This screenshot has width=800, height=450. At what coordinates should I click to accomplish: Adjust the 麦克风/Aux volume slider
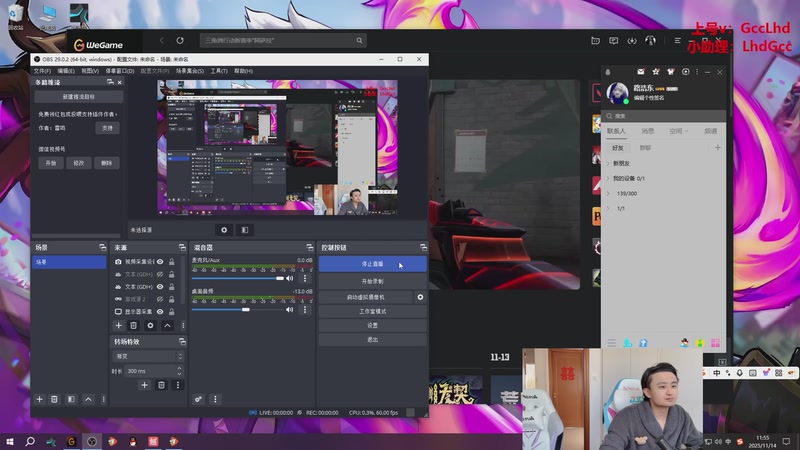238,278
